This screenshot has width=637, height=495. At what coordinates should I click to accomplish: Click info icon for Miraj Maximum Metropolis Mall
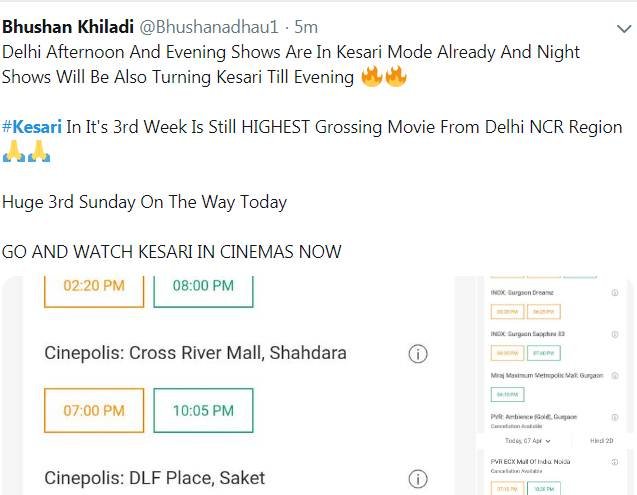614,373
